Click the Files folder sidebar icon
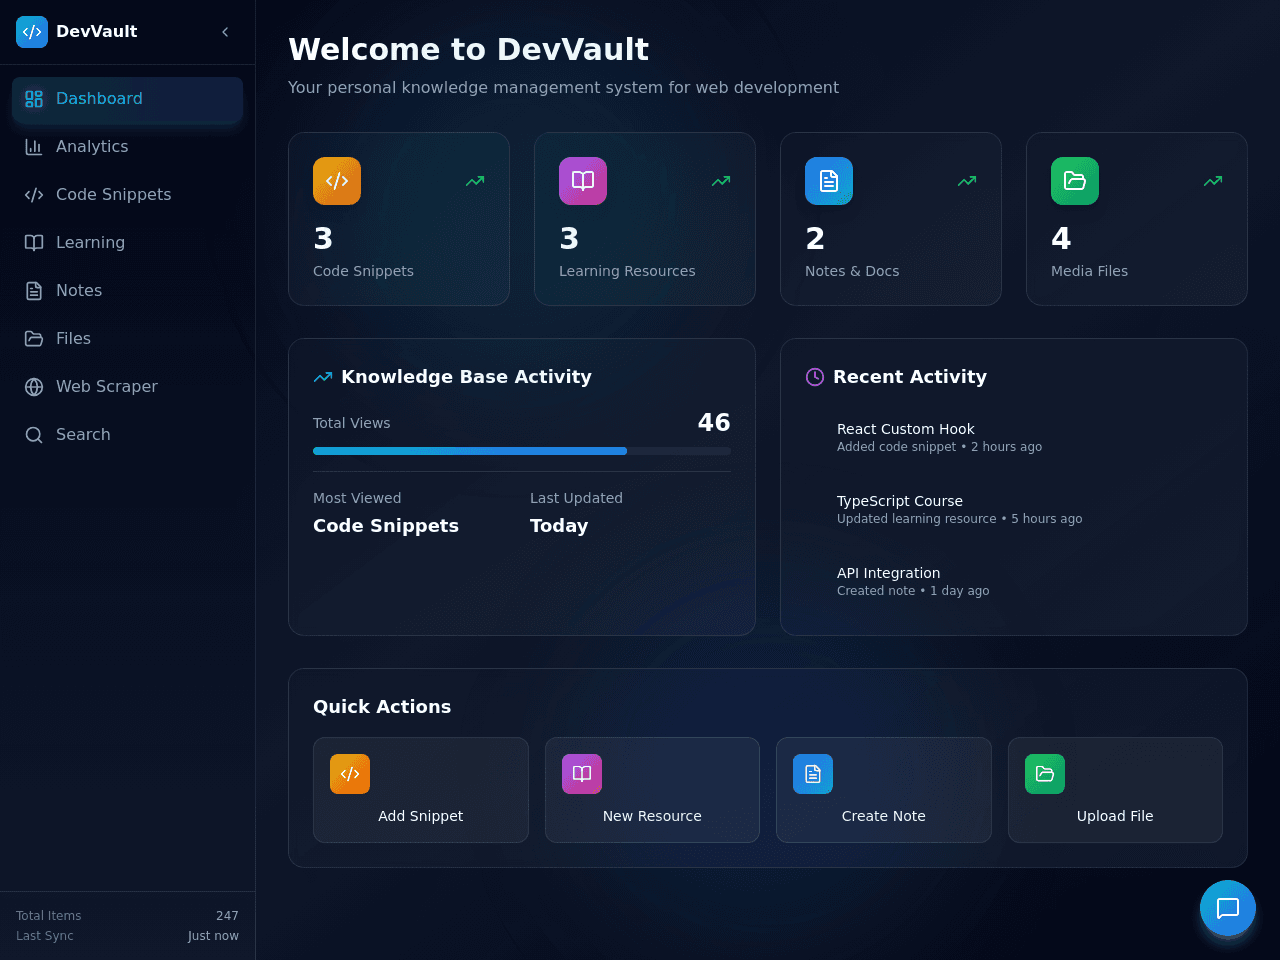 coord(34,339)
